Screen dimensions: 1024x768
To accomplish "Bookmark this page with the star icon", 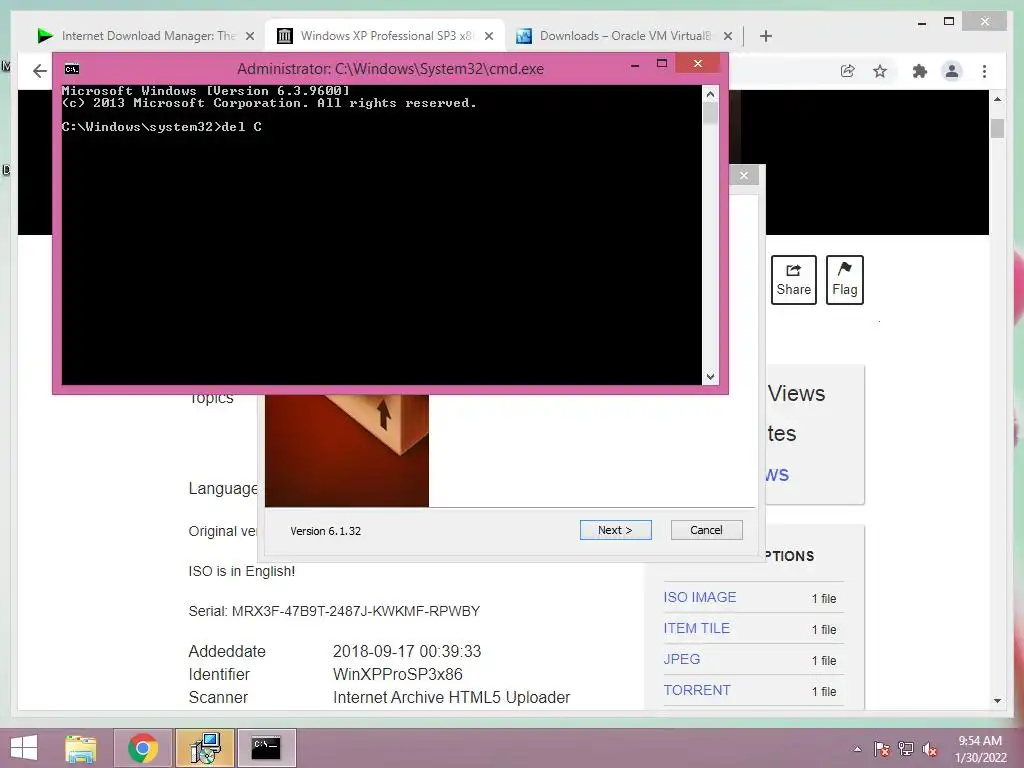I will tap(880, 71).
